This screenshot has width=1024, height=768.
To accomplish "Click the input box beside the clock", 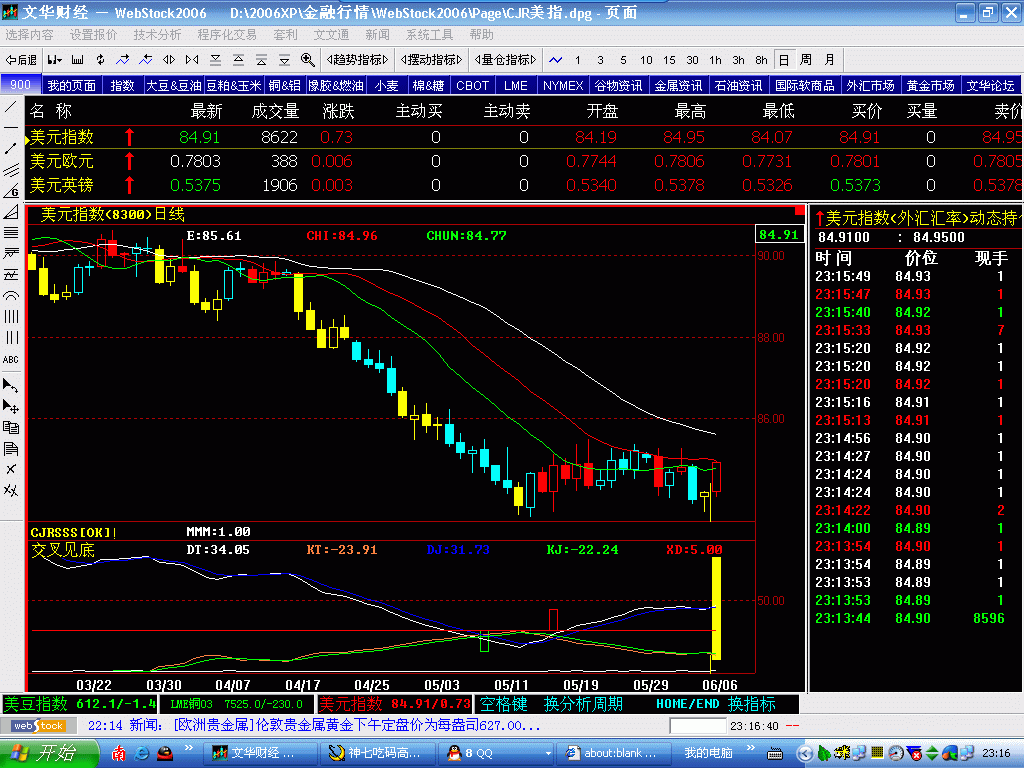I will (x=697, y=726).
